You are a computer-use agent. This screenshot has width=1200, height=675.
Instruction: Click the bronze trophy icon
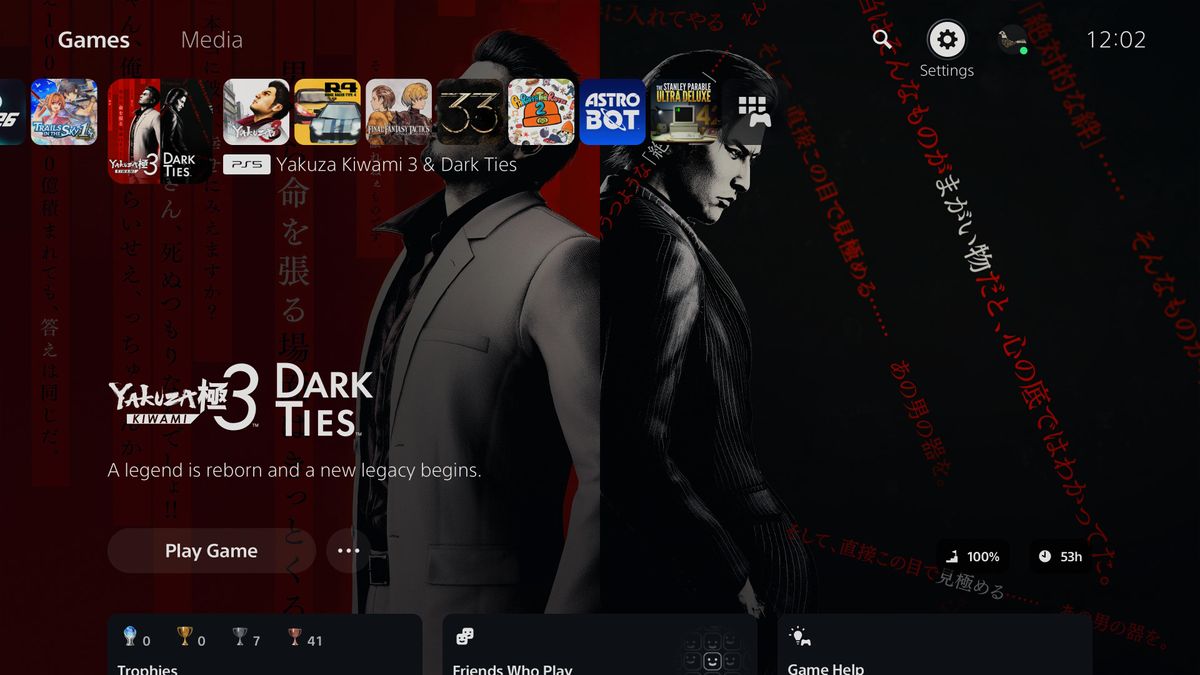pyautogui.click(x=293, y=636)
